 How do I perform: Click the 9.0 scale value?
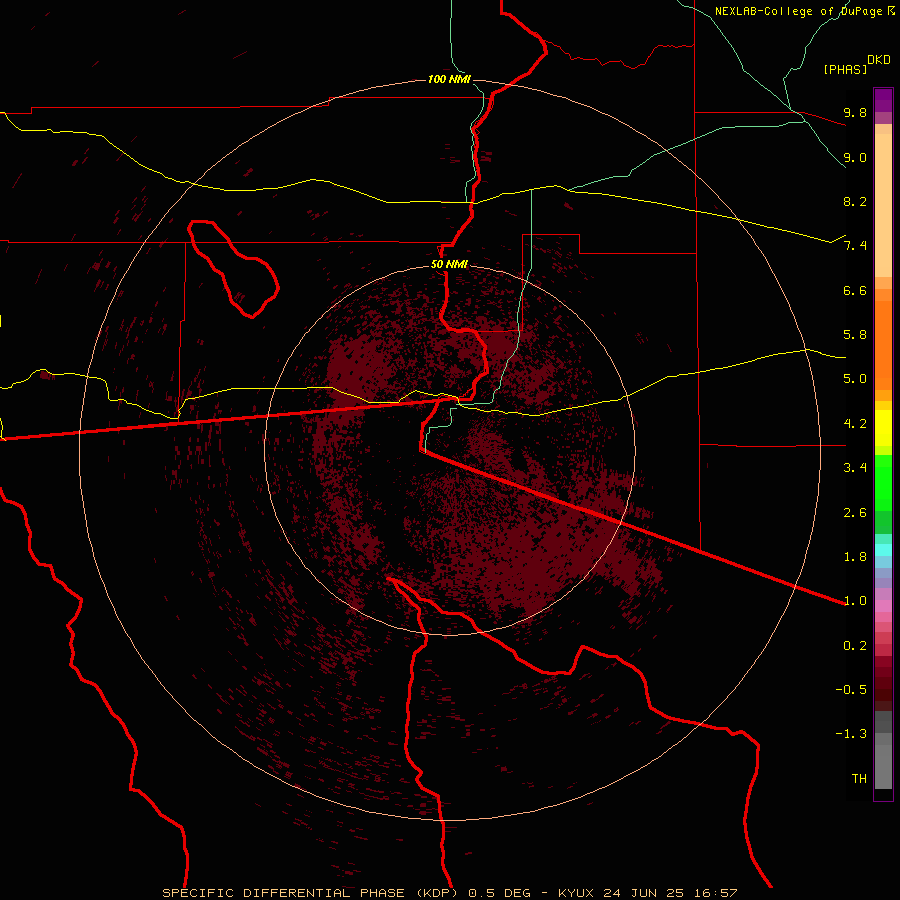[x=855, y=157]
